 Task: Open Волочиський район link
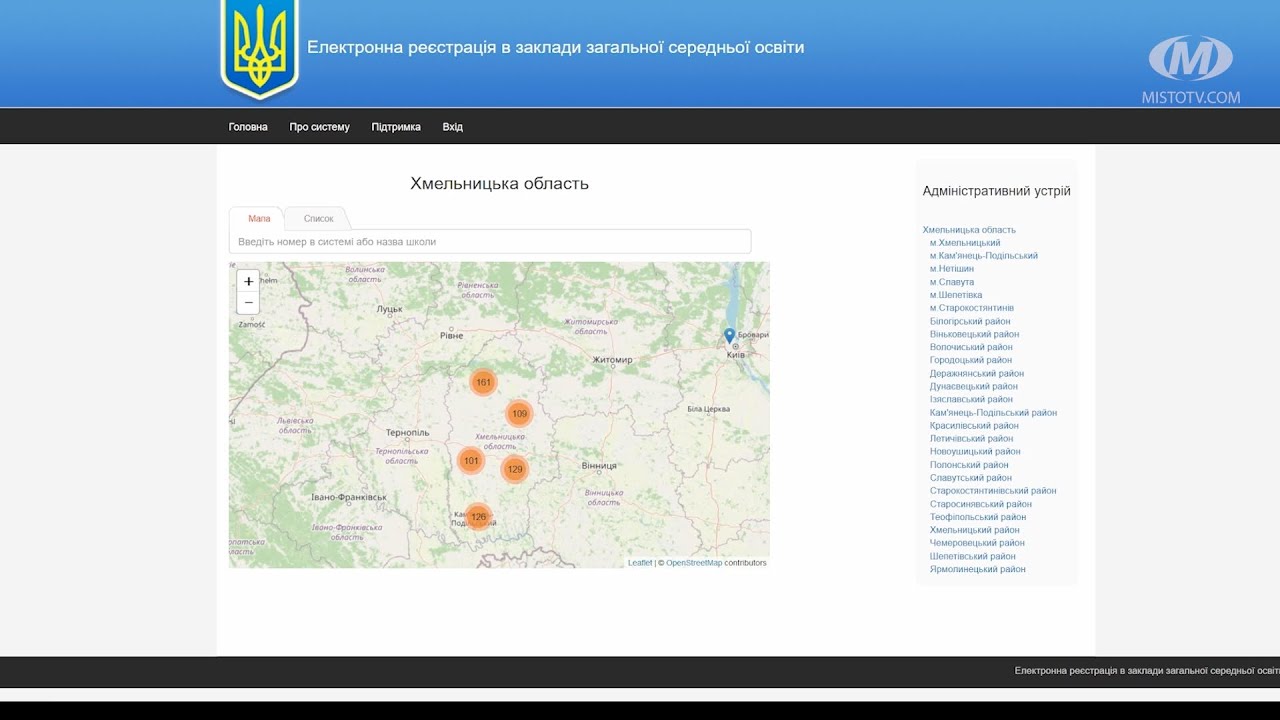971,347
